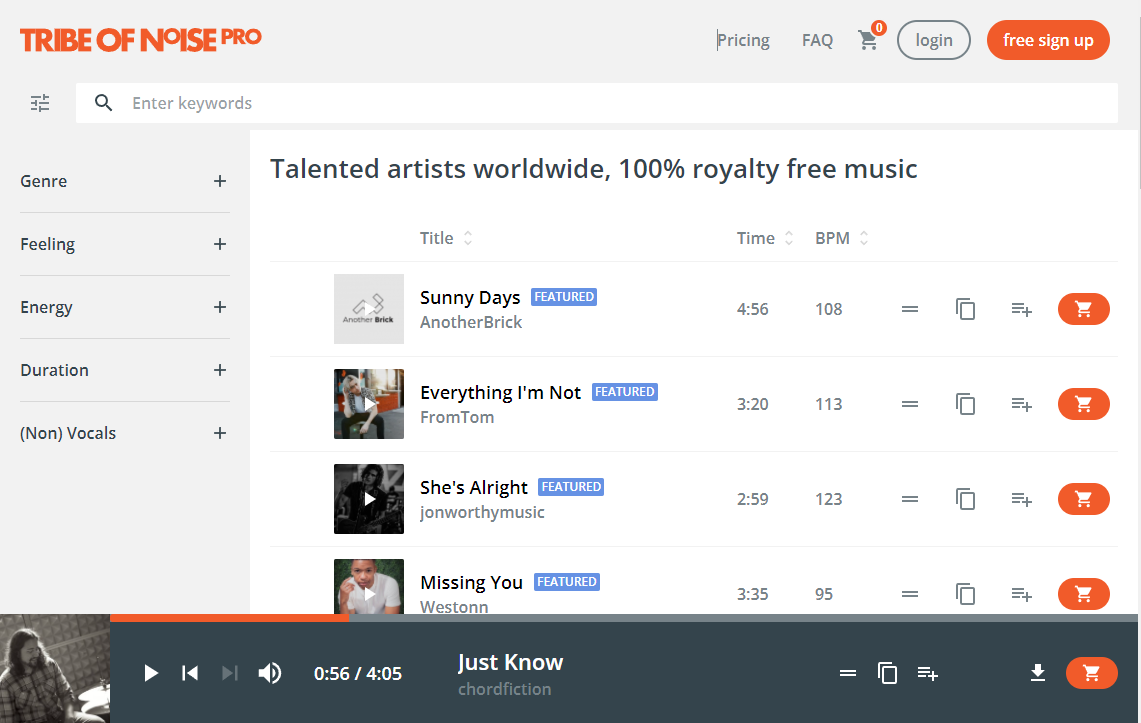Click the Just Know title in player
The image size is (1141, 723).
(510, 662)
